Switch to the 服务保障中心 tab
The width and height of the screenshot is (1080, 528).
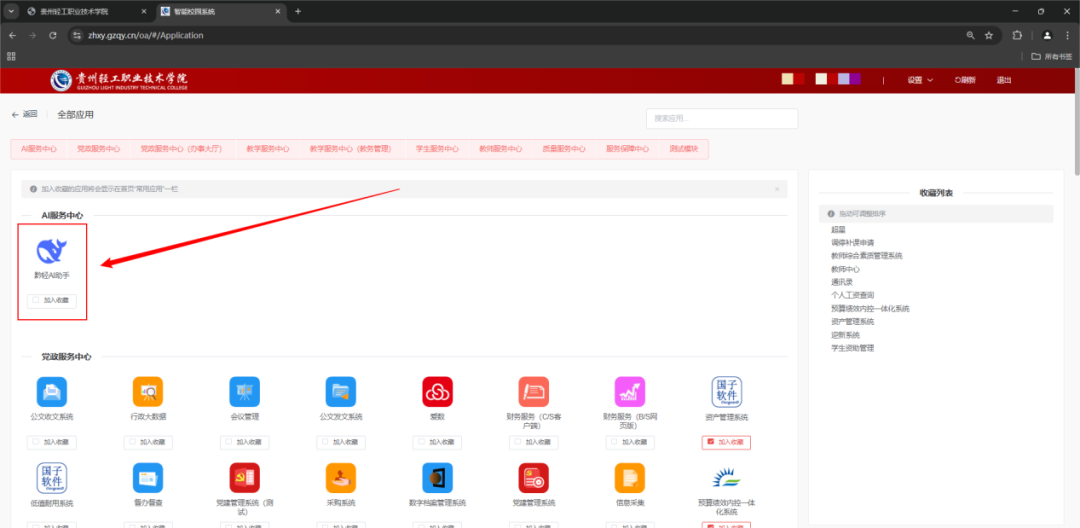(x=627, y=149)
